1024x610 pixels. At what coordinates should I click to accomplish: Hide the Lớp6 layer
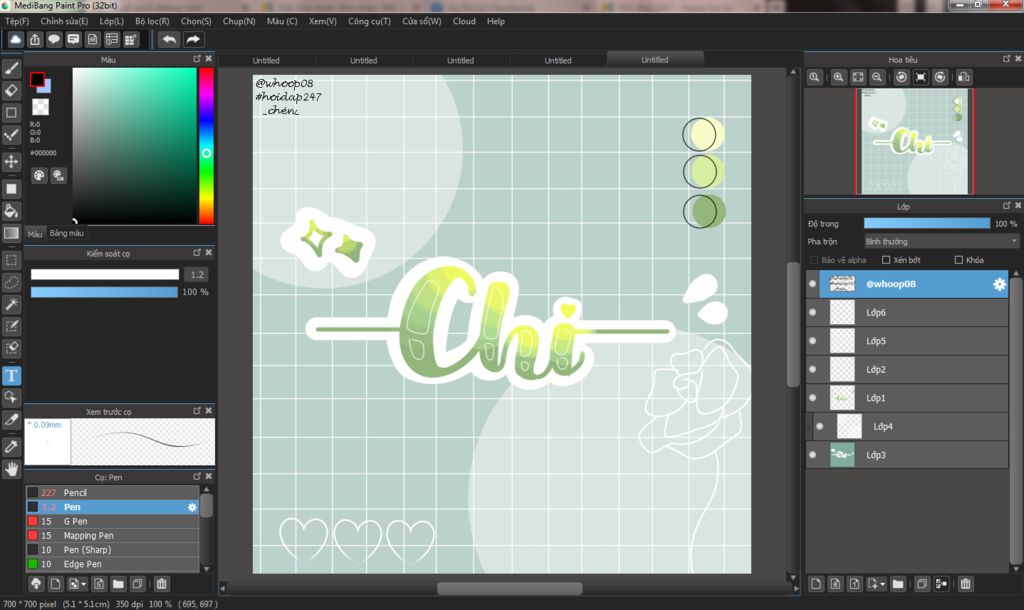pos(812,312)
